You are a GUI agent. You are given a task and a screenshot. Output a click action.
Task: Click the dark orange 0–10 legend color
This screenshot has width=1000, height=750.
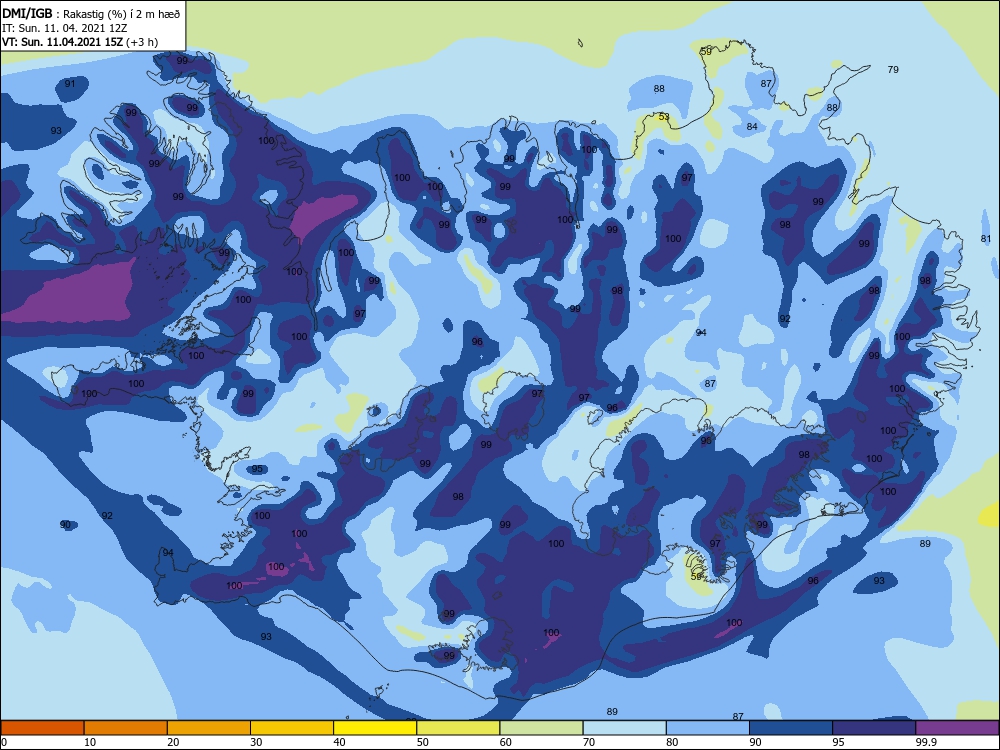click(42, 728)
